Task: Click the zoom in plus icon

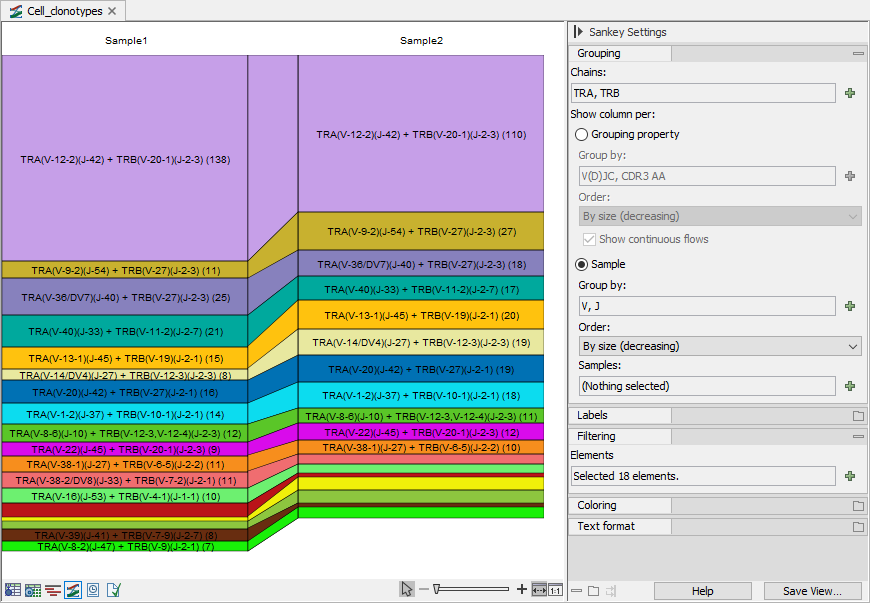Action: pos(522,589)
